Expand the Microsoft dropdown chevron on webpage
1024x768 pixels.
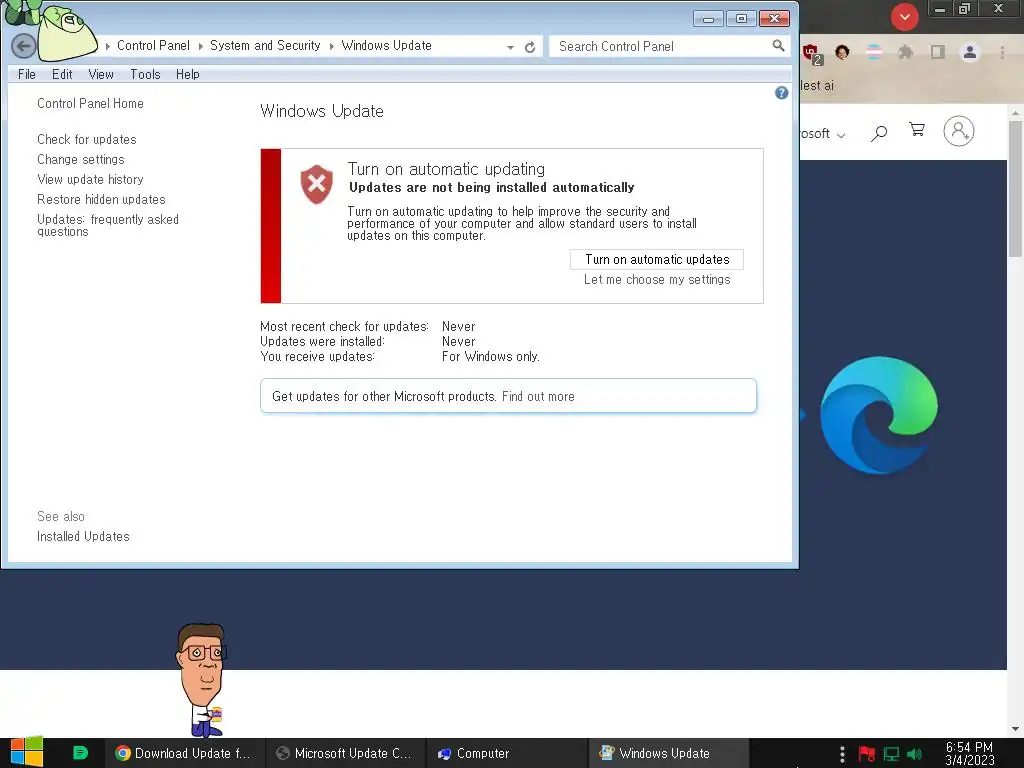[x=841, y=135]
